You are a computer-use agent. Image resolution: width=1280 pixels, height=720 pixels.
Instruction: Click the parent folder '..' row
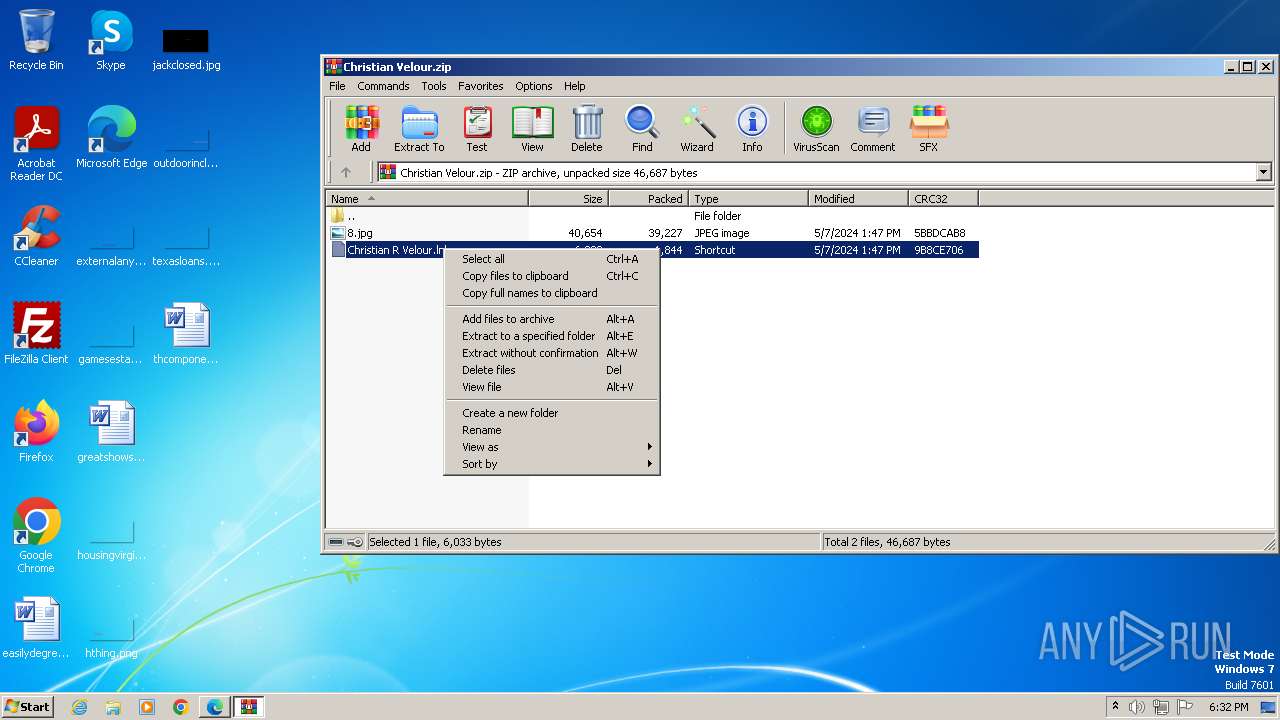pos(653,216)
